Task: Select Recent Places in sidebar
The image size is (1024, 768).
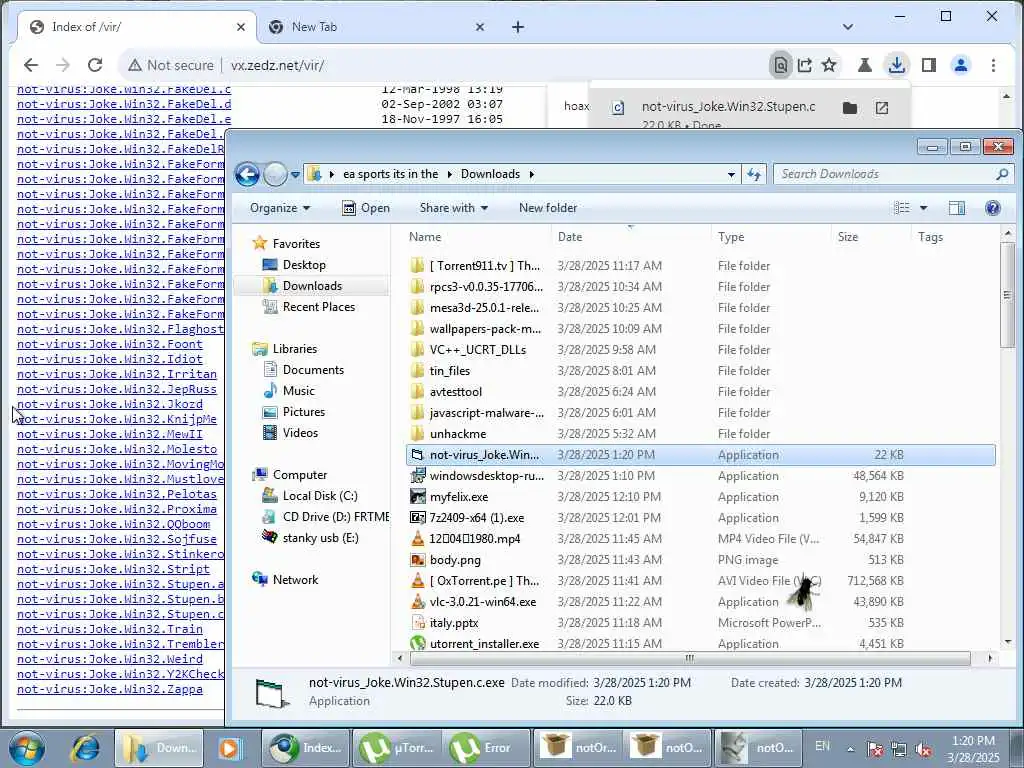Action: point(319,307)
